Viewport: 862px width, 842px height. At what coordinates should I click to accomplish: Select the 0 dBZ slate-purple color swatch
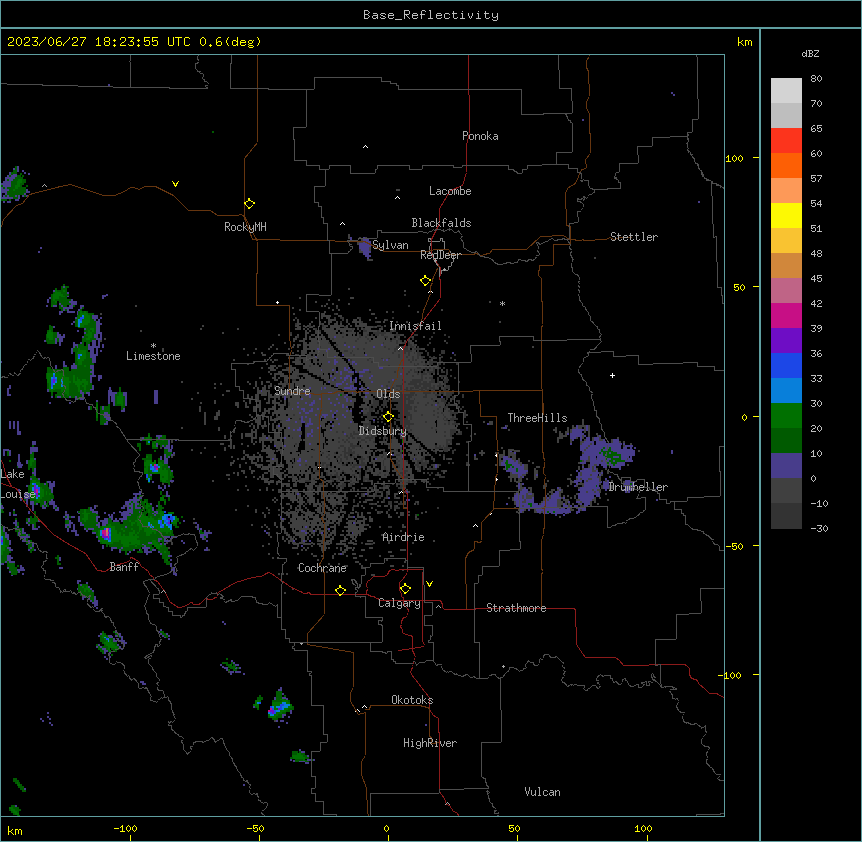pos(786,466)
